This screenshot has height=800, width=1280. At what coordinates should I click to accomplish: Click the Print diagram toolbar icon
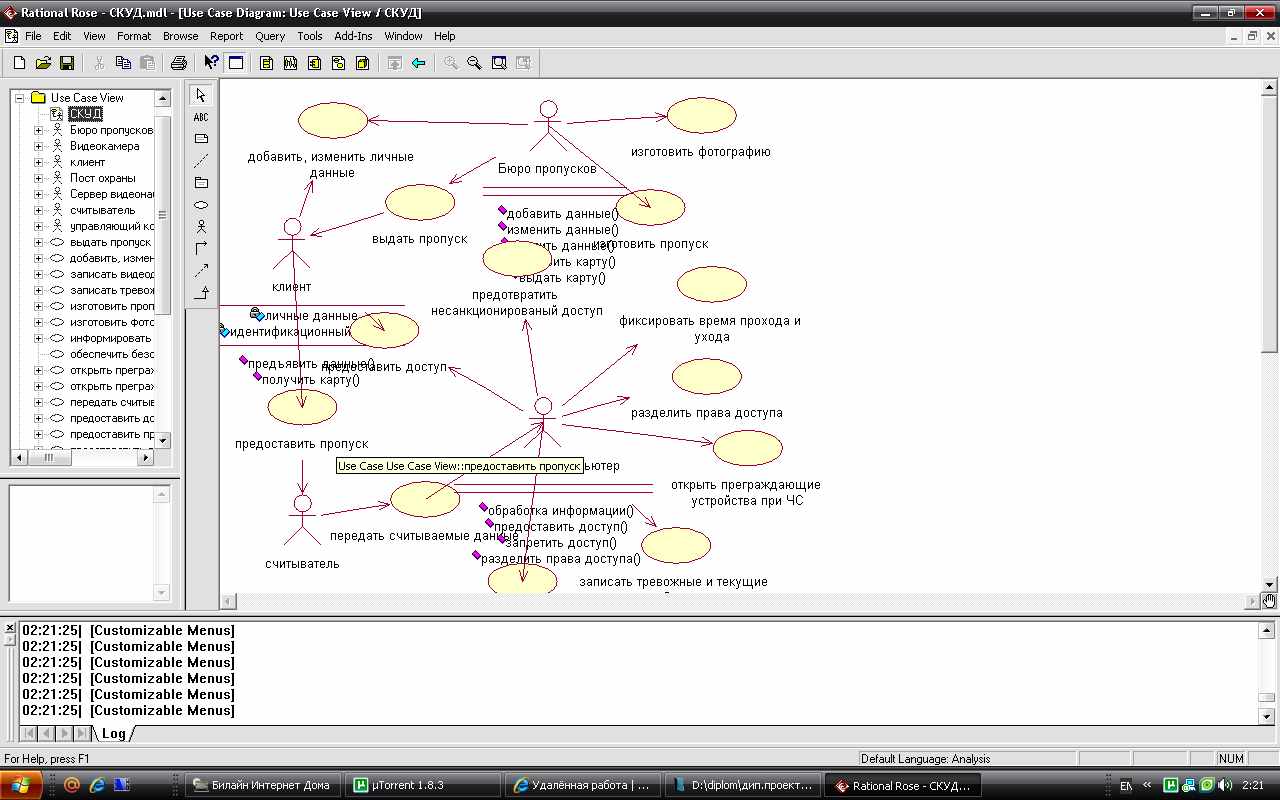click(178, 63)
